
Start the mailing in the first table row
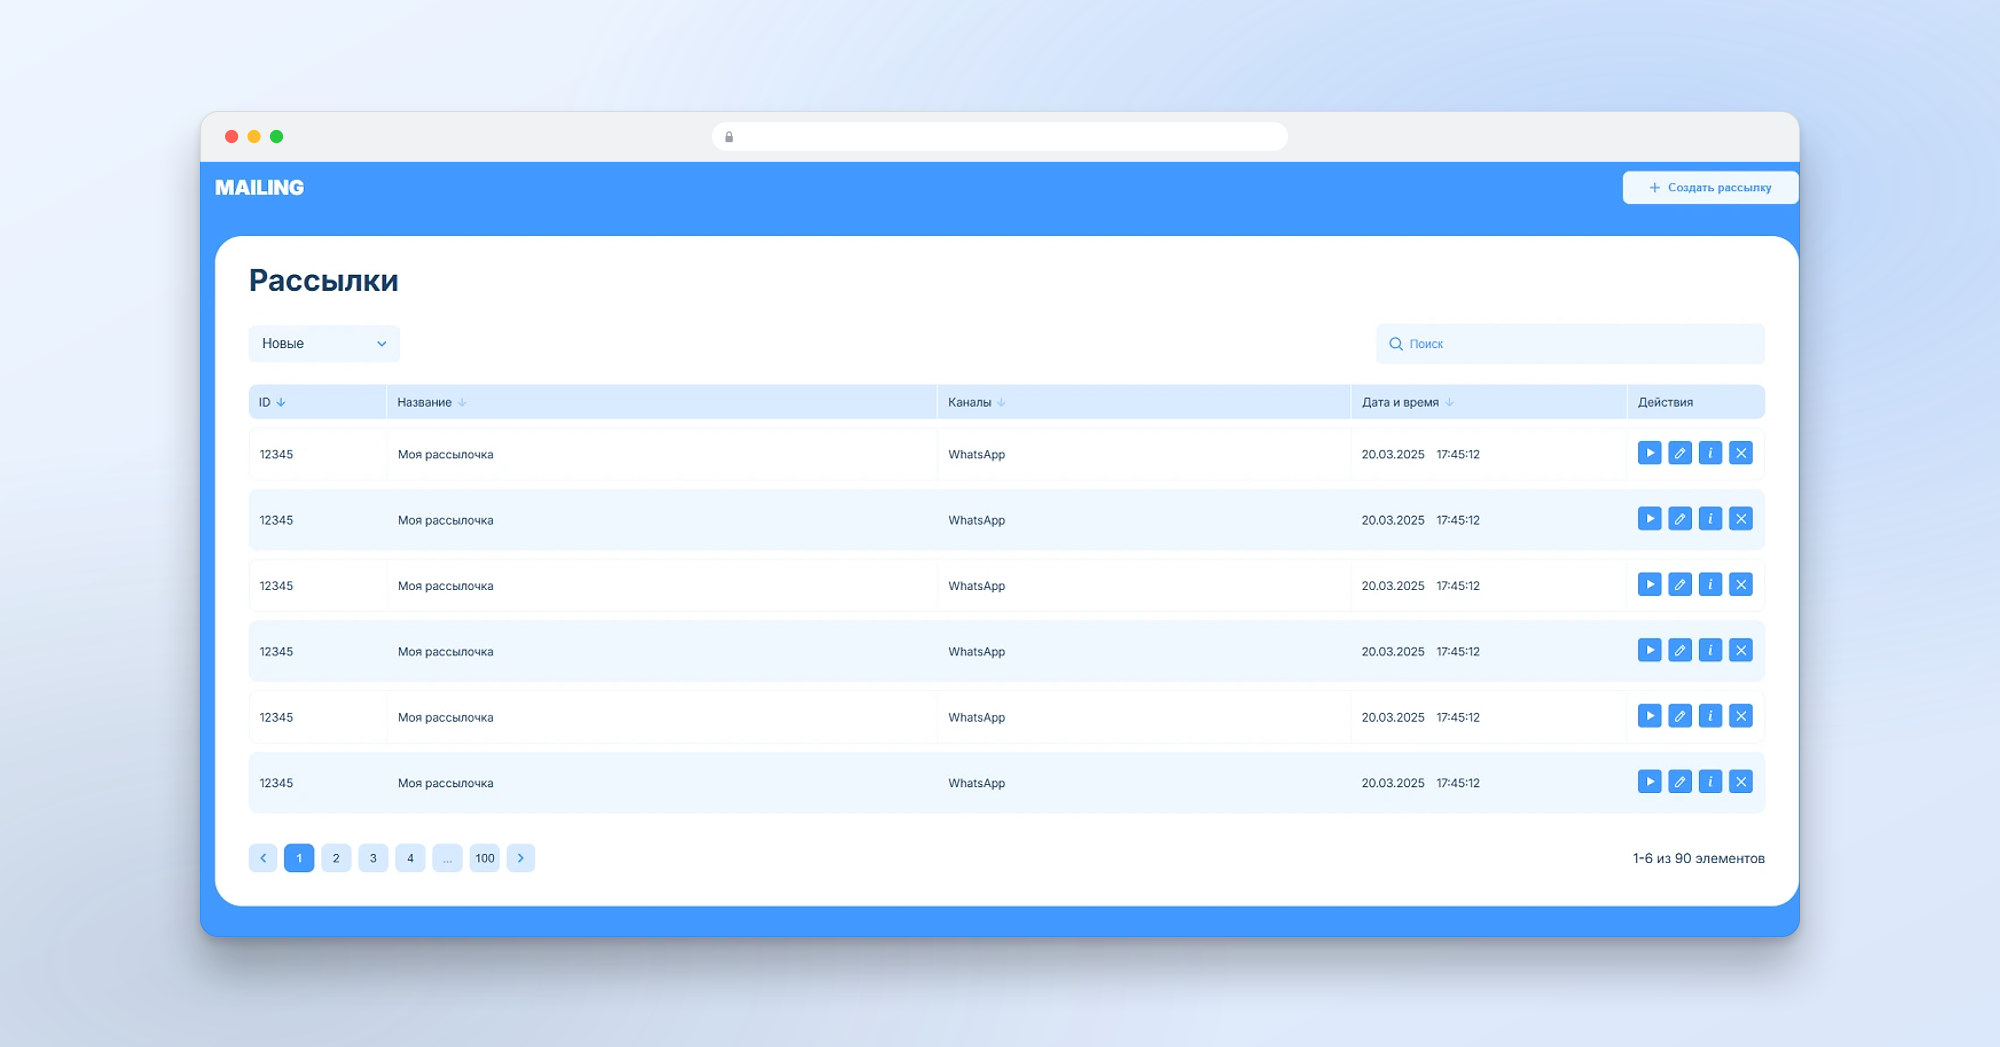tap(1649, 453)
